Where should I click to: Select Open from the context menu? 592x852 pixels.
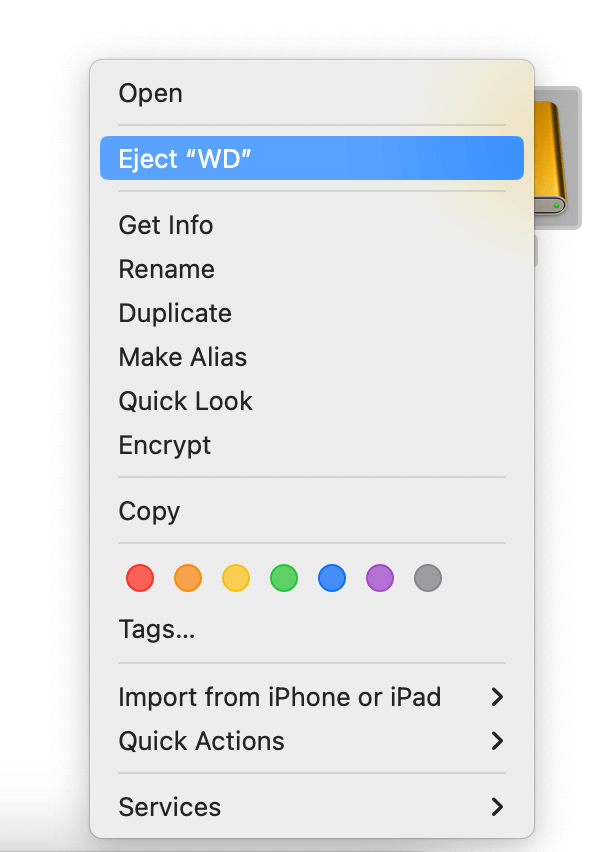click(150, 93)
